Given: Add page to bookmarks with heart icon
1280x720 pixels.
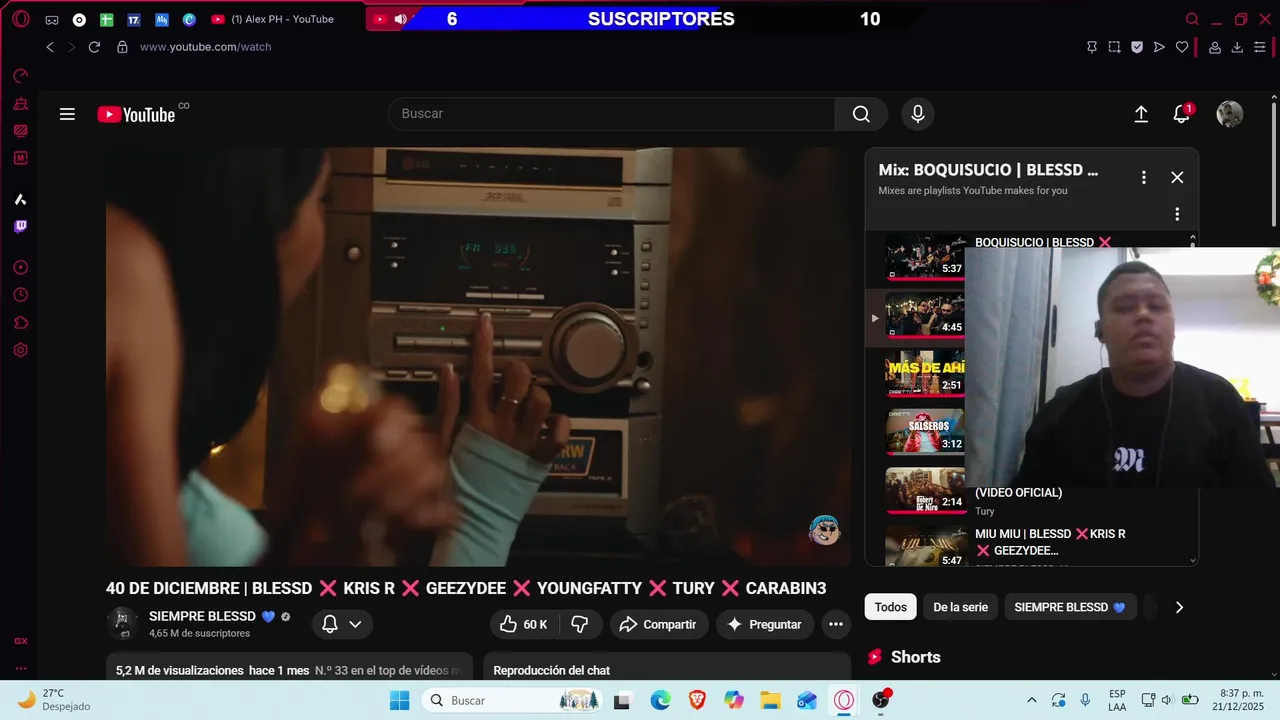Looking at the screenshot, I should [1182, 47].
